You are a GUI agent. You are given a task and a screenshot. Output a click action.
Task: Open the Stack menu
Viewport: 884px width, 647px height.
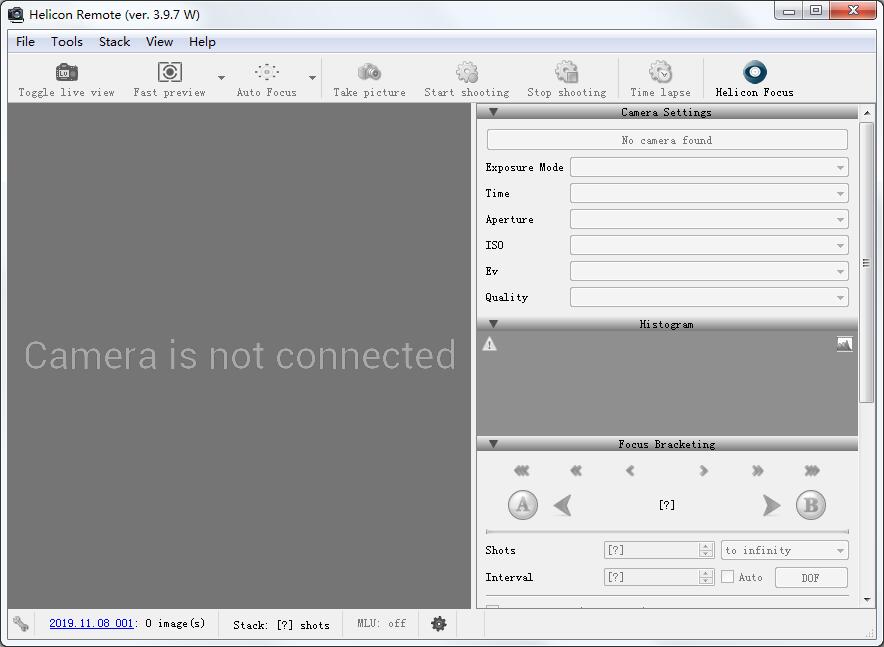114,42
